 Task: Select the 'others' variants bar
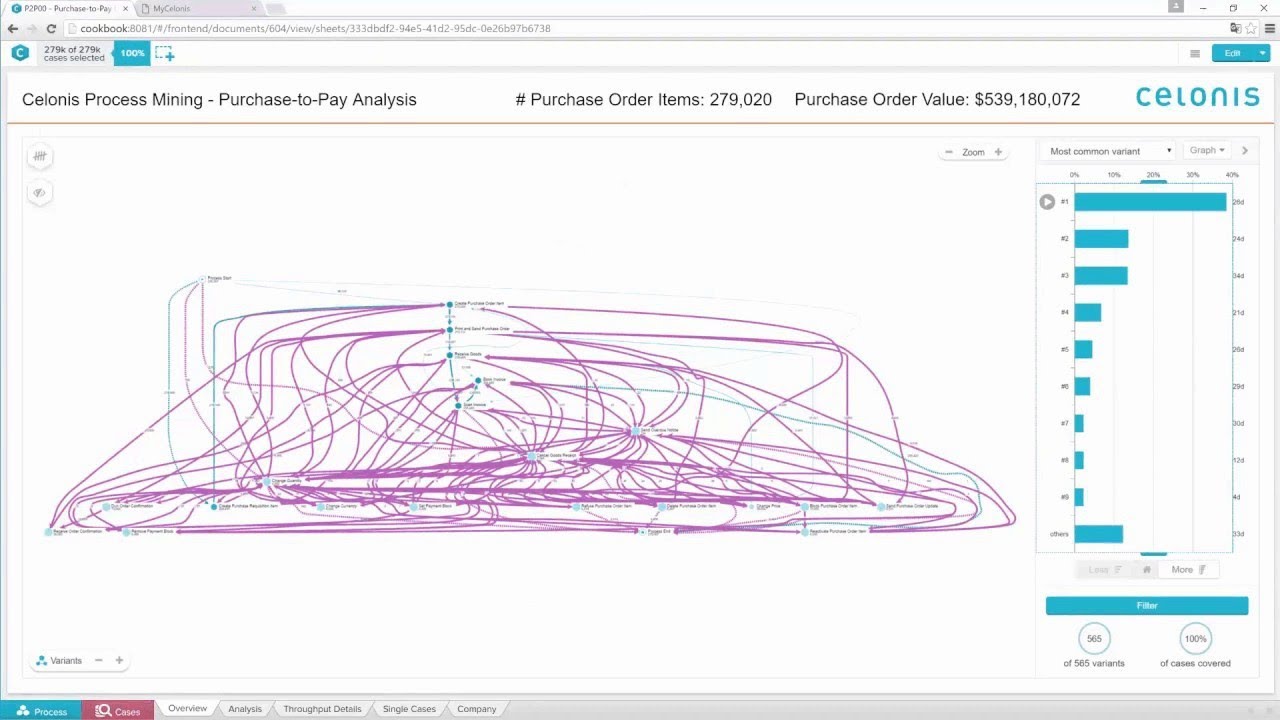1099,534
